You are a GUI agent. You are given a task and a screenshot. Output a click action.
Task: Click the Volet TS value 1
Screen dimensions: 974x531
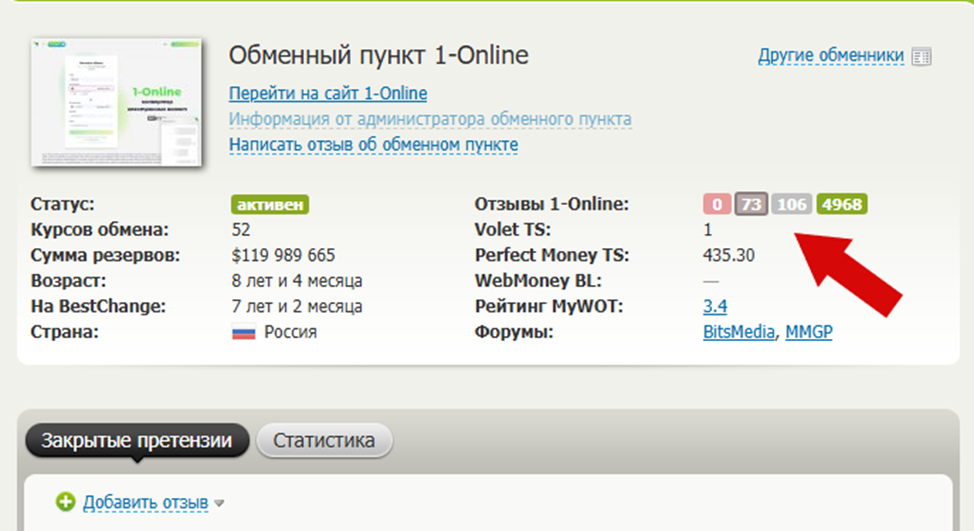(x=708, y=230)
